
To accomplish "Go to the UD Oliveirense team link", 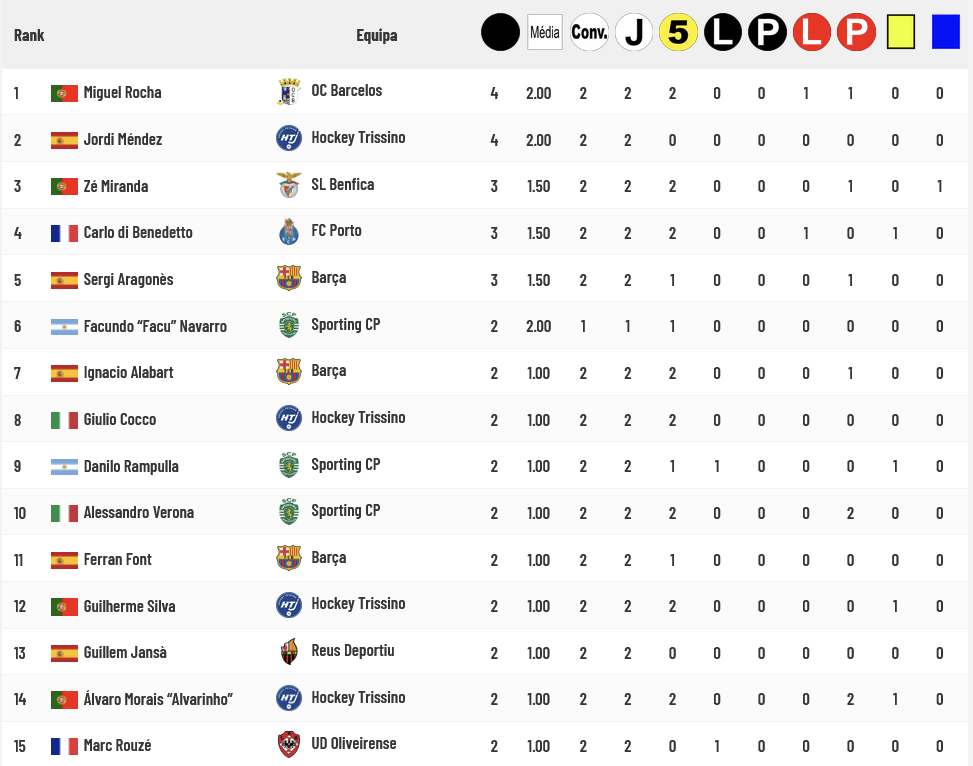I will [353, 744].
